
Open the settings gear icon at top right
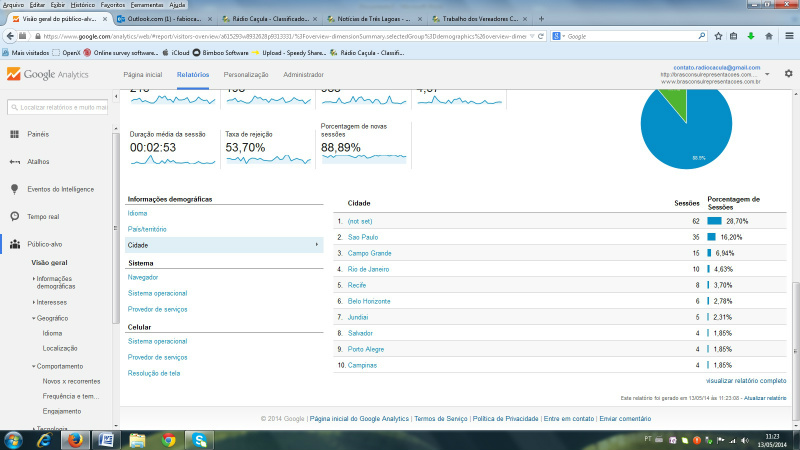(788, 74)
